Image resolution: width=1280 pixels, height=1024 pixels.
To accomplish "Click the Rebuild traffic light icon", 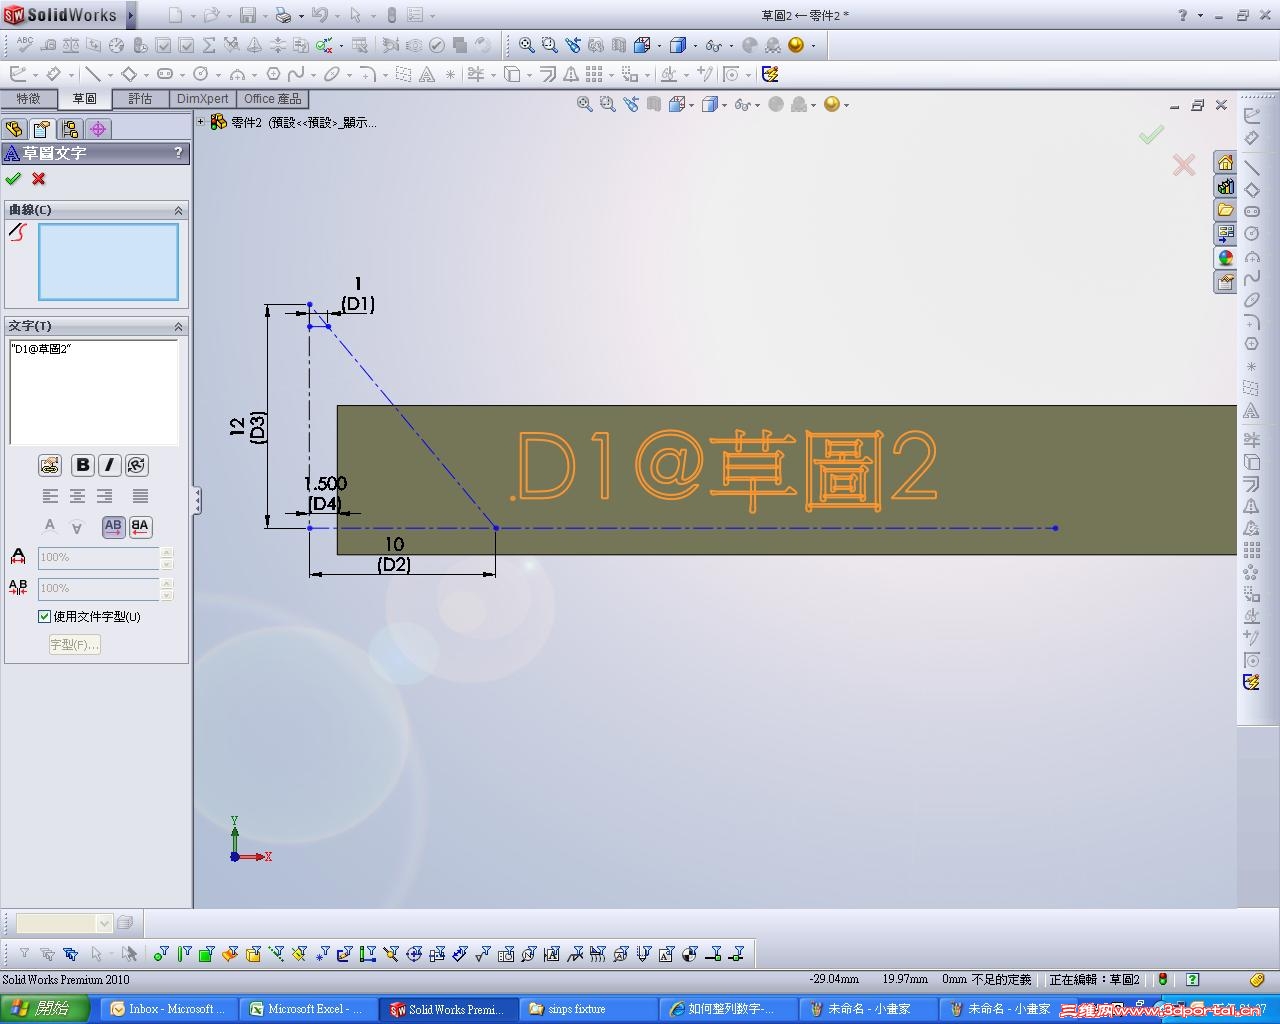I will tap(1163, 980).
